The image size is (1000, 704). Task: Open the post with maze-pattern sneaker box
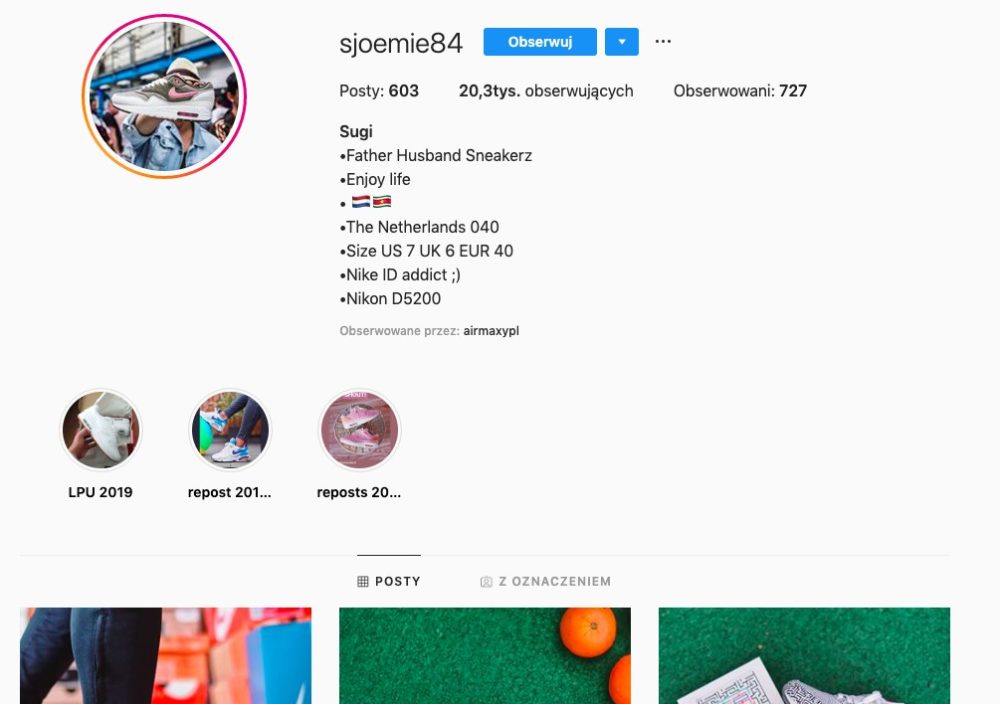[804, 656]
